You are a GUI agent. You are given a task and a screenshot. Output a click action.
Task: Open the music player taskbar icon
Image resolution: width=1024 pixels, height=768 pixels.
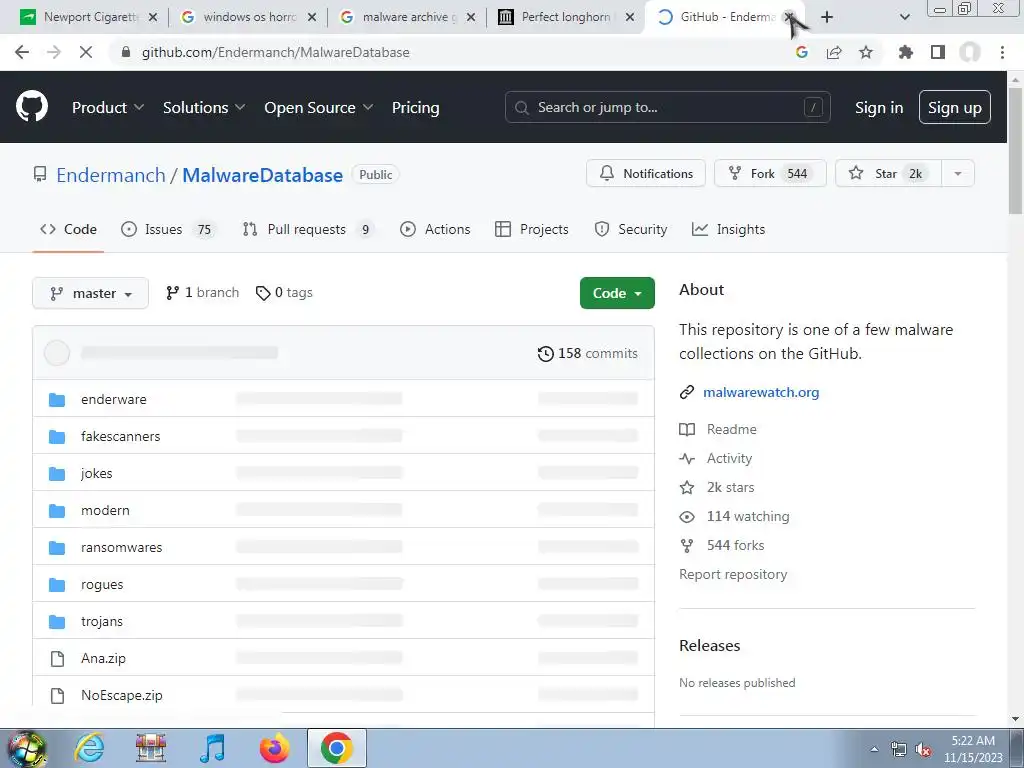(212, 748)
